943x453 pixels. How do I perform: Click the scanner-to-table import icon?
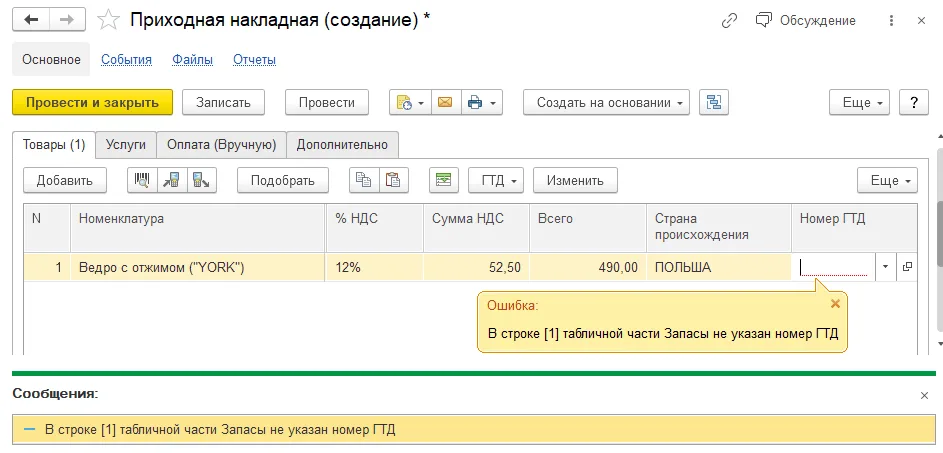coord(172,180)
